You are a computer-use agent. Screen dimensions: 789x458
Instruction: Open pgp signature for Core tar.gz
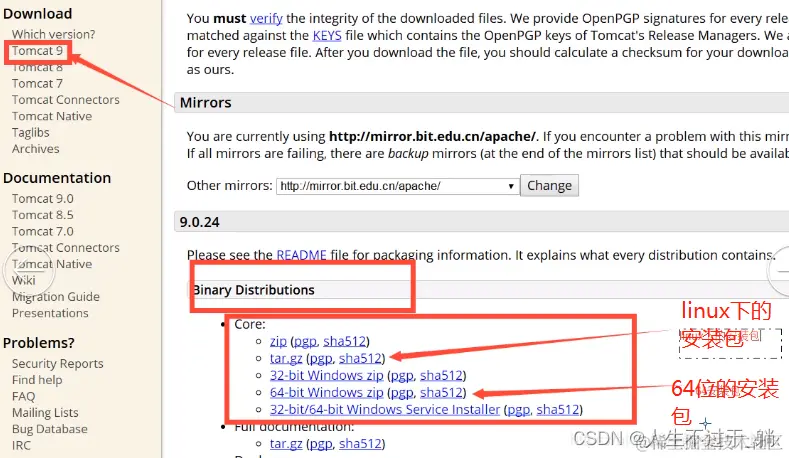pos(322,358)
